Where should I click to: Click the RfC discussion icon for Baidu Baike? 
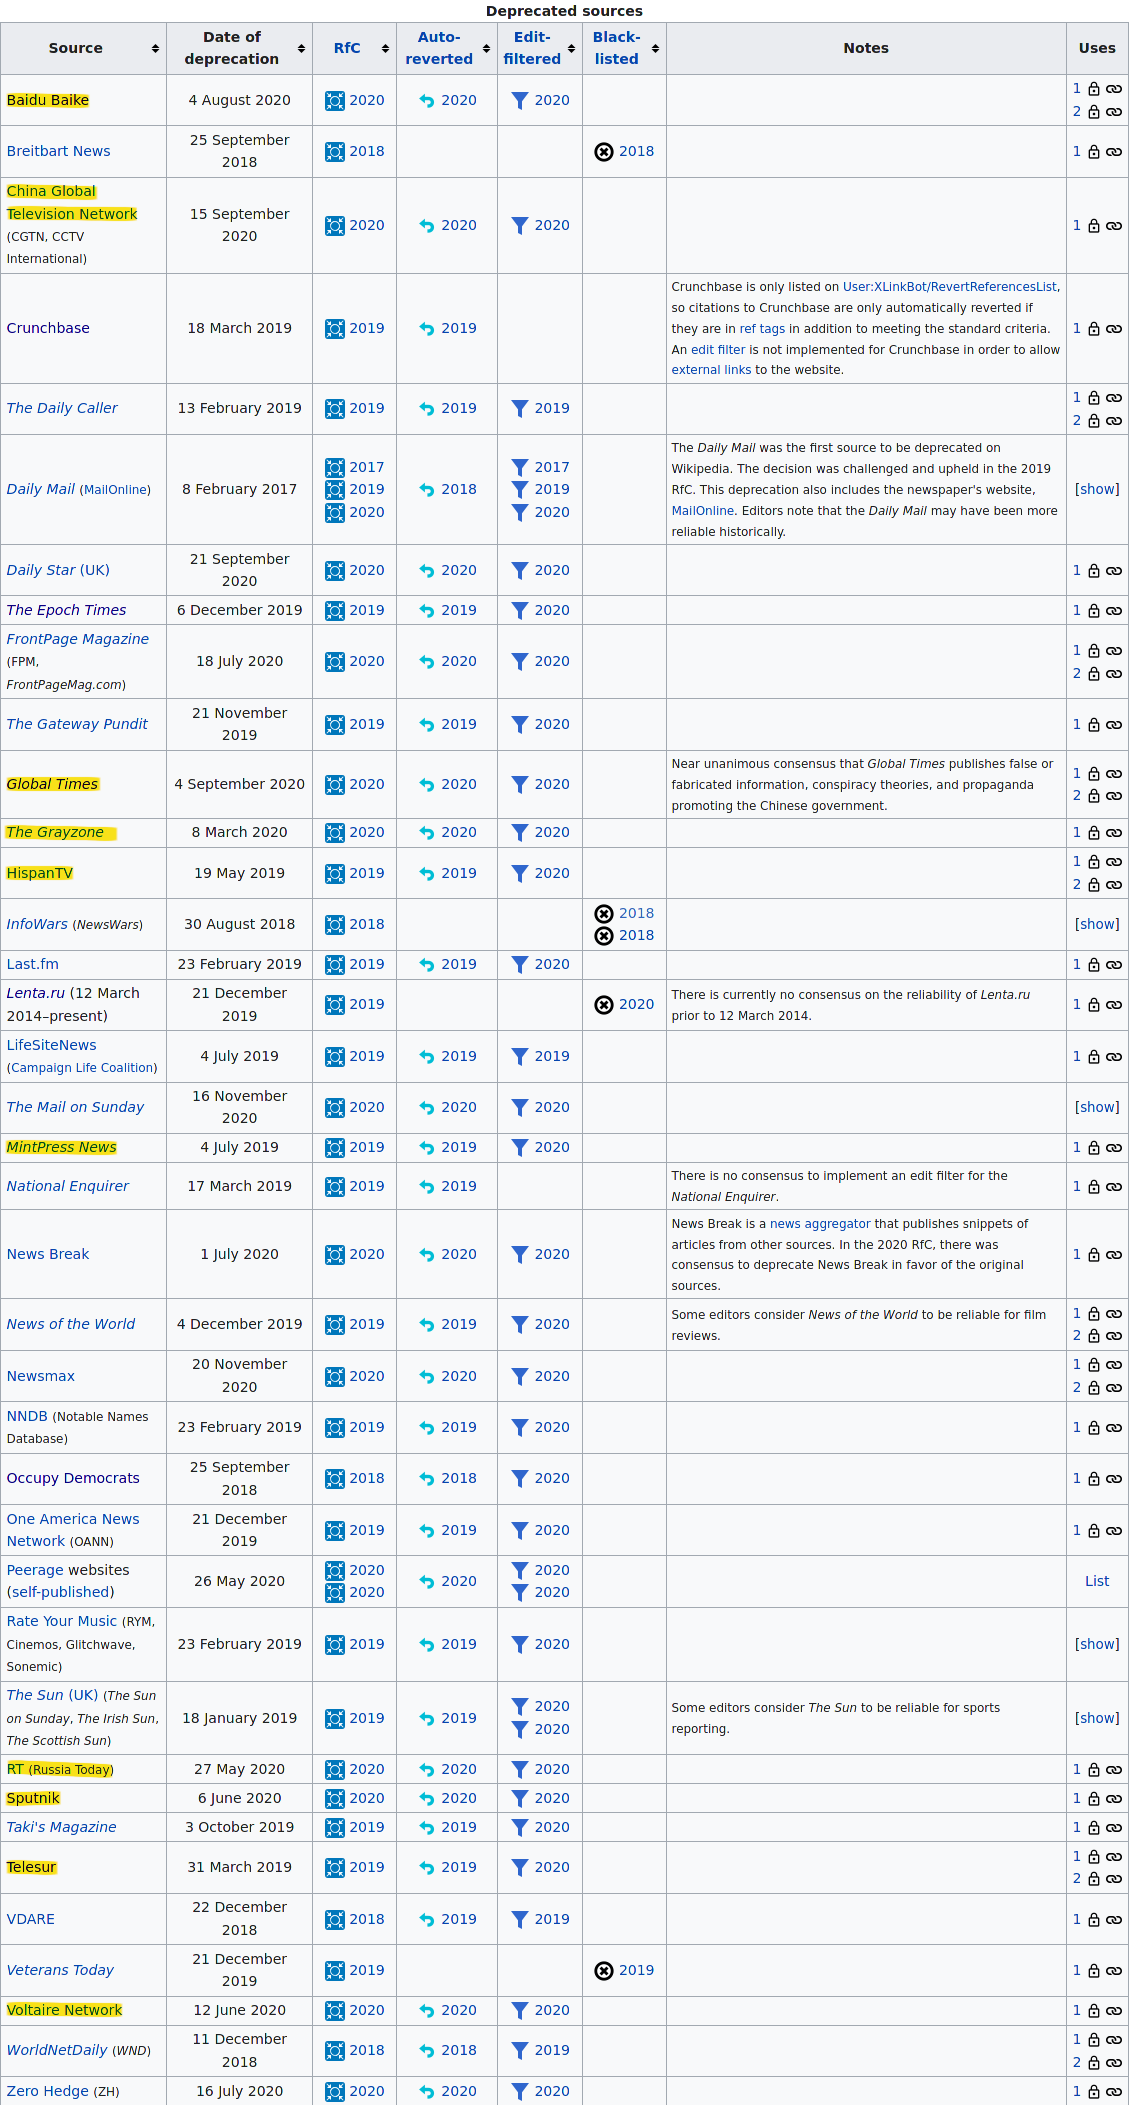tap(335, 101)
